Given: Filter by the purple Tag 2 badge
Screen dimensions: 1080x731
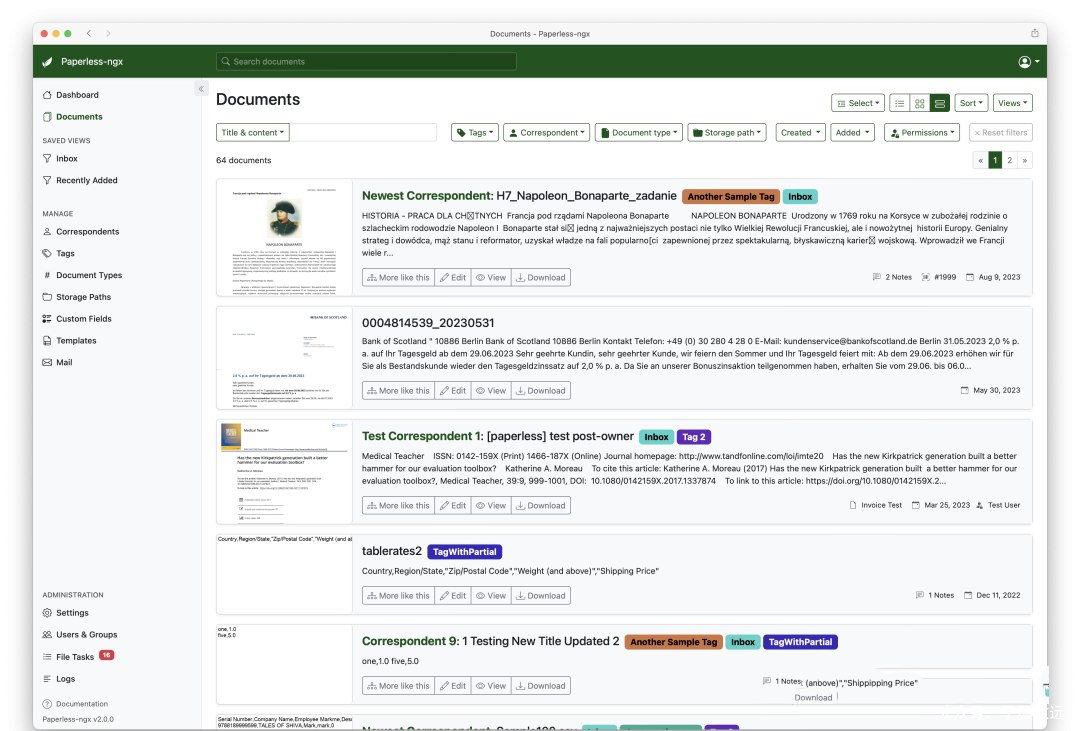Looking at the screenshot, I should point(694,437).
